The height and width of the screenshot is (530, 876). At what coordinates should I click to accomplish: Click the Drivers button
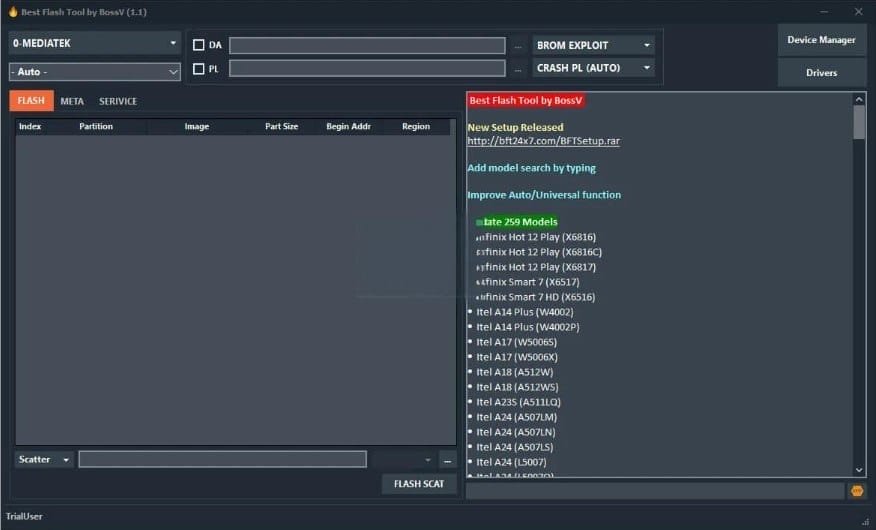[x=821, y=73]
